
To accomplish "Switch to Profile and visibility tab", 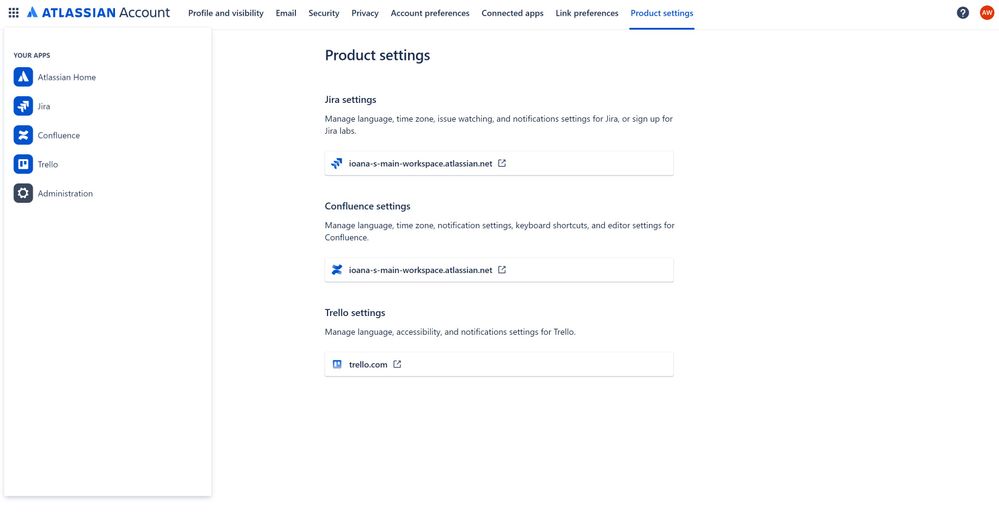I will click(226, 13).
